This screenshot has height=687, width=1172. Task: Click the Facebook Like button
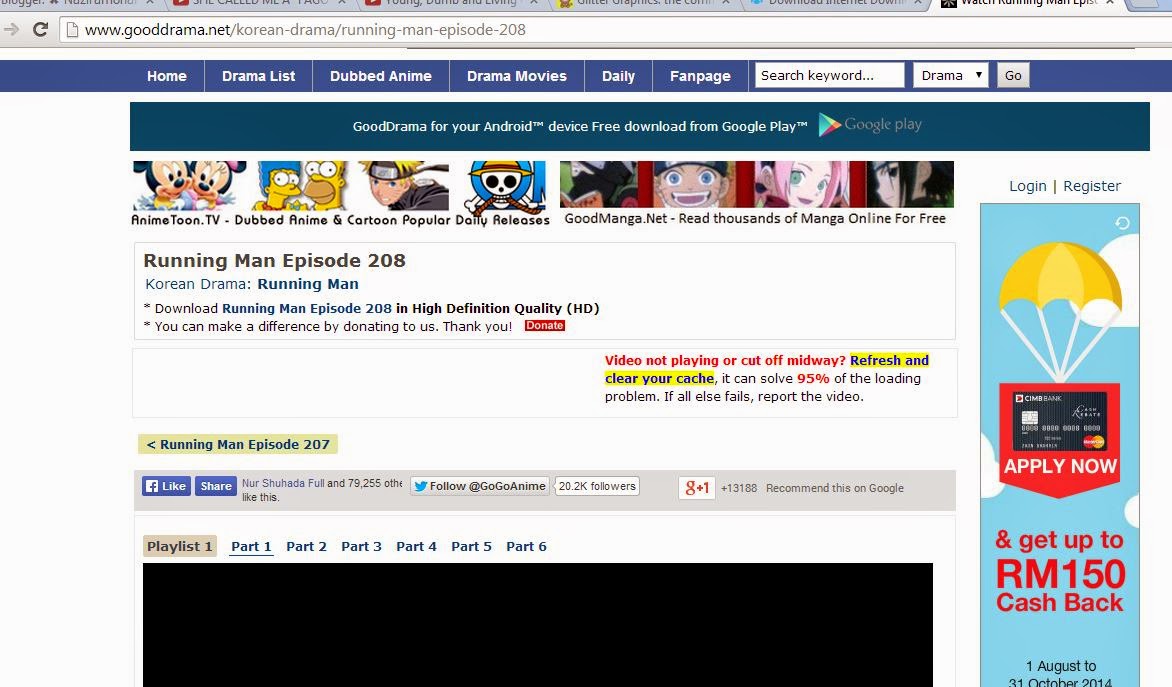pyautogui.click(x=166, y=486)
